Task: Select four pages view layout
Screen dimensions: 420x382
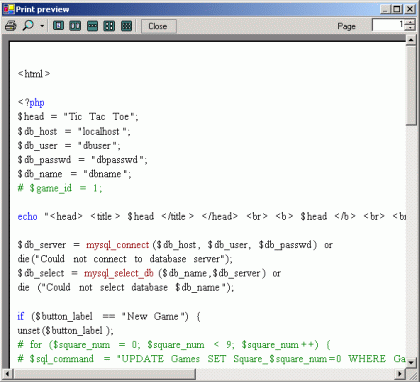Action: [109, 26]
